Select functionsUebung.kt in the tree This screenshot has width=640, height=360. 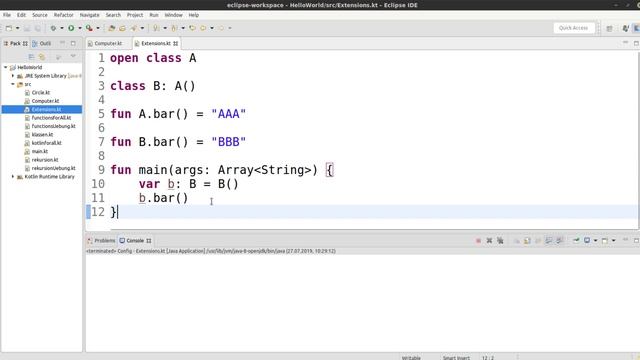click(x=53, y=126)
